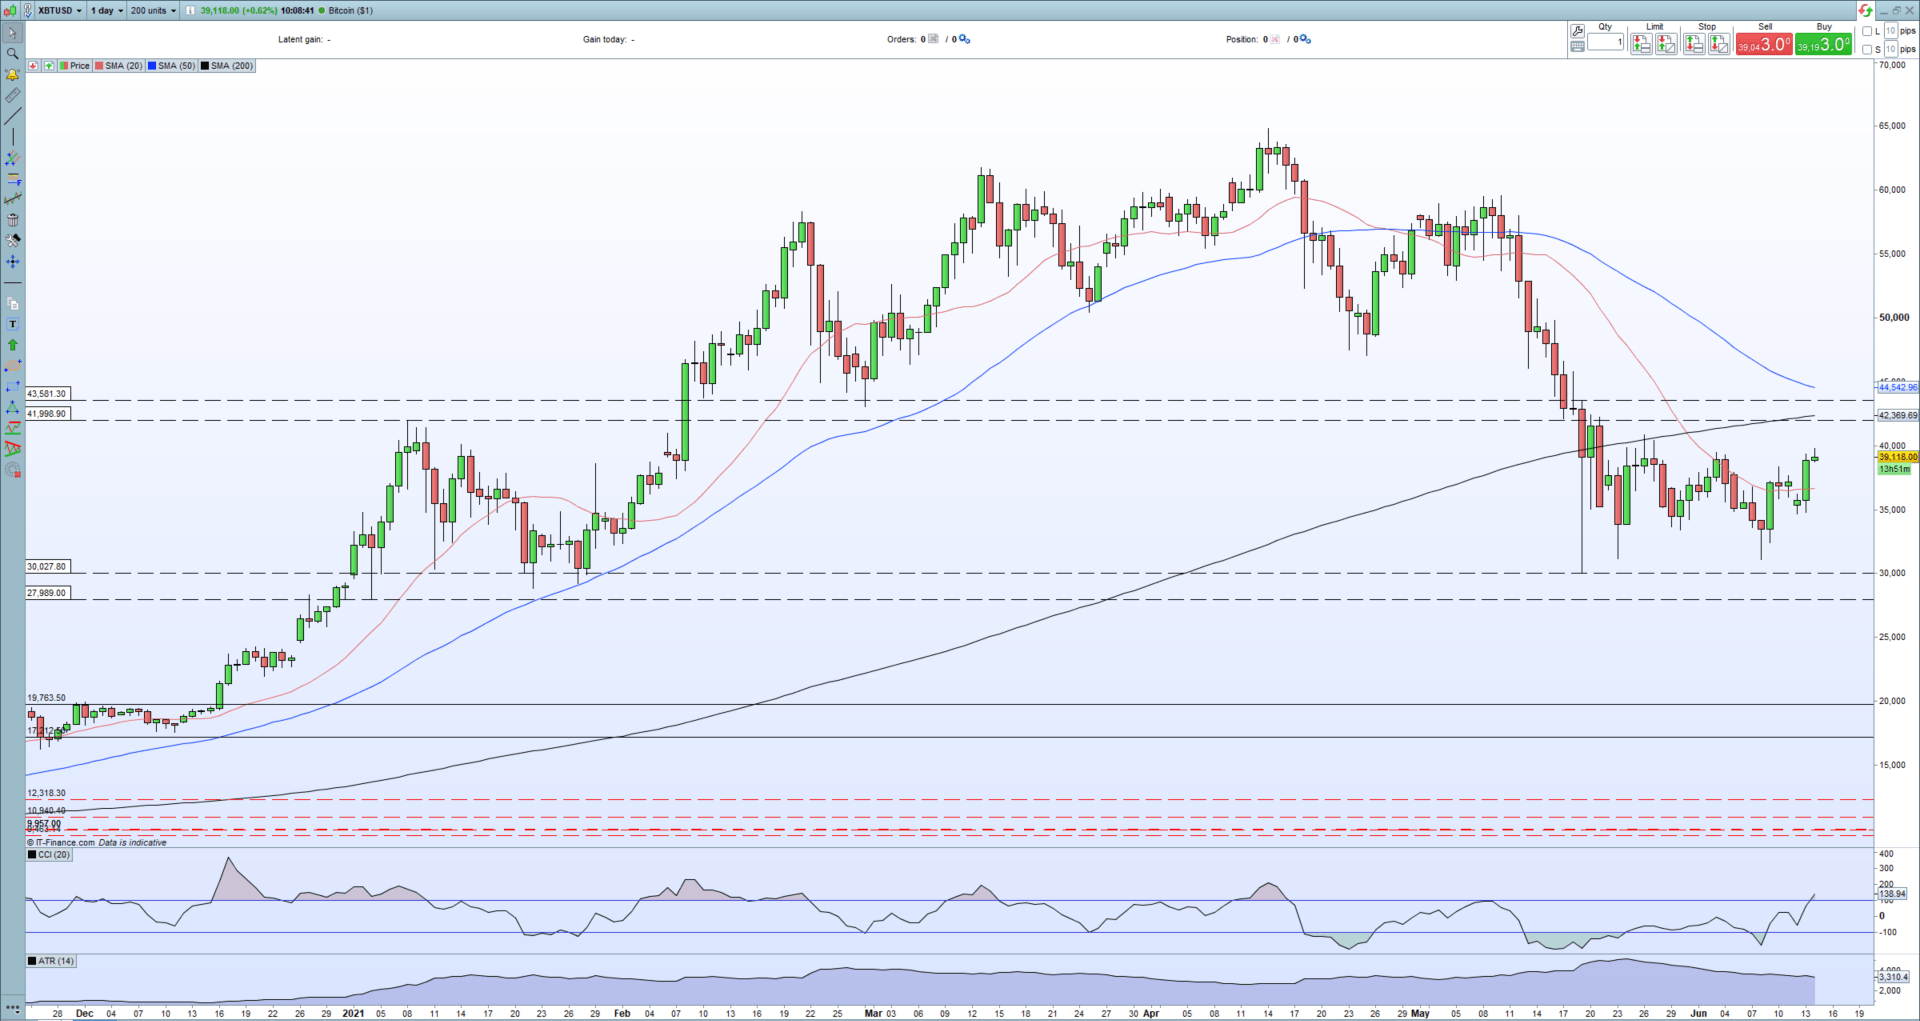1920x1021 pixels.
Task: Open the 200 units dropdown
Action: point(153,11)
